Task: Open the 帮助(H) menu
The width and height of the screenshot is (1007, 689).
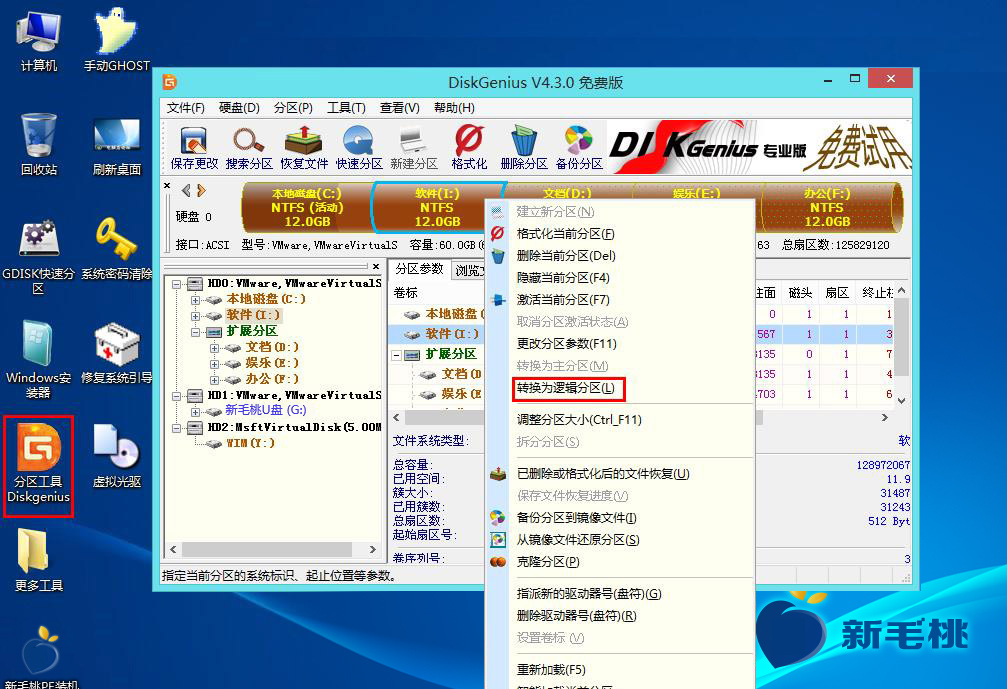Action: click(454, 108)
